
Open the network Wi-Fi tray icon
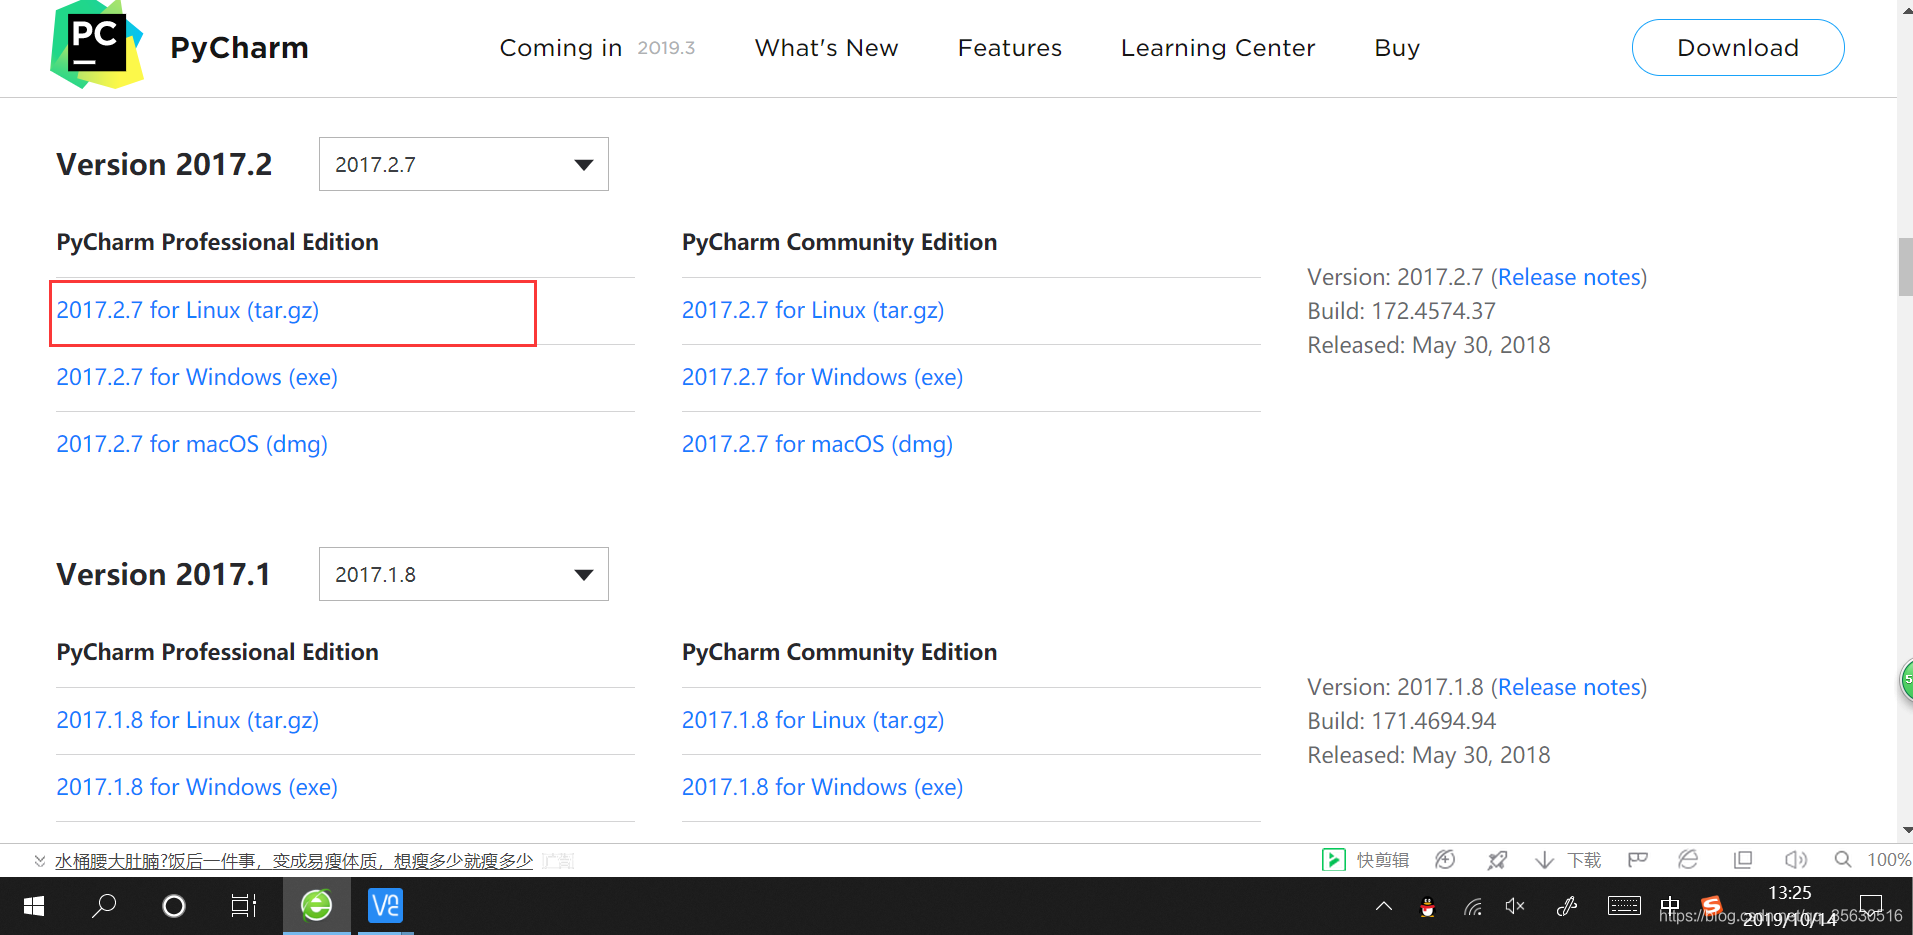coord(1473,907)
